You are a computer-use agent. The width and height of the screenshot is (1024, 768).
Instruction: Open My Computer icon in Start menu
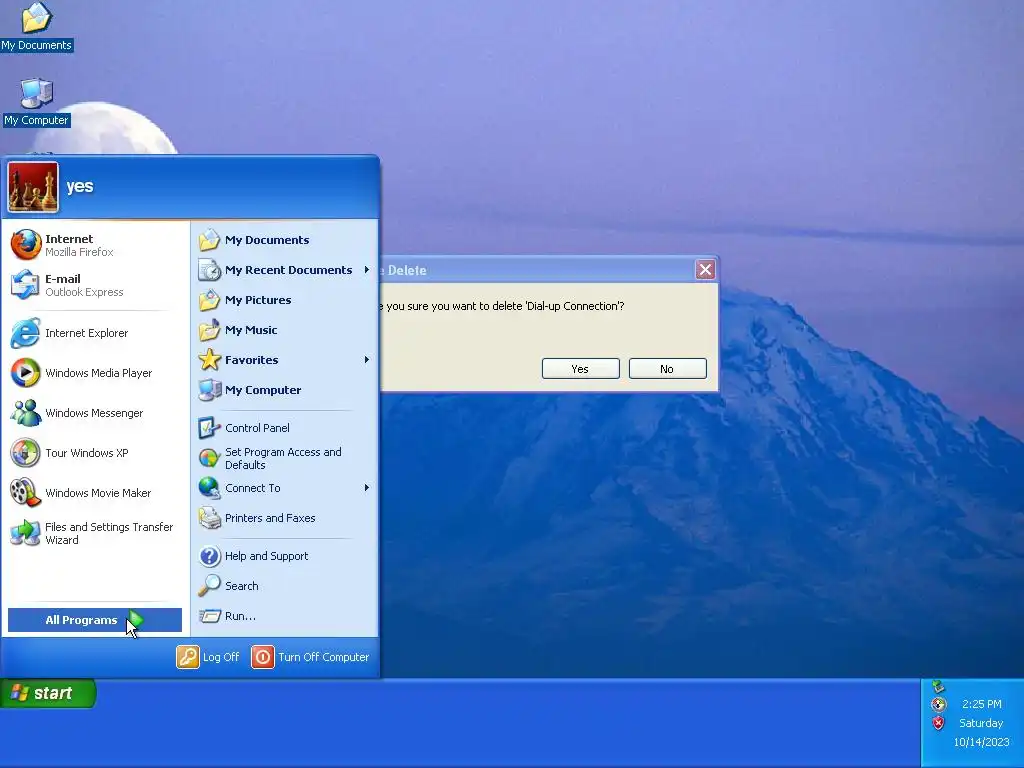[x=209, y=390]
